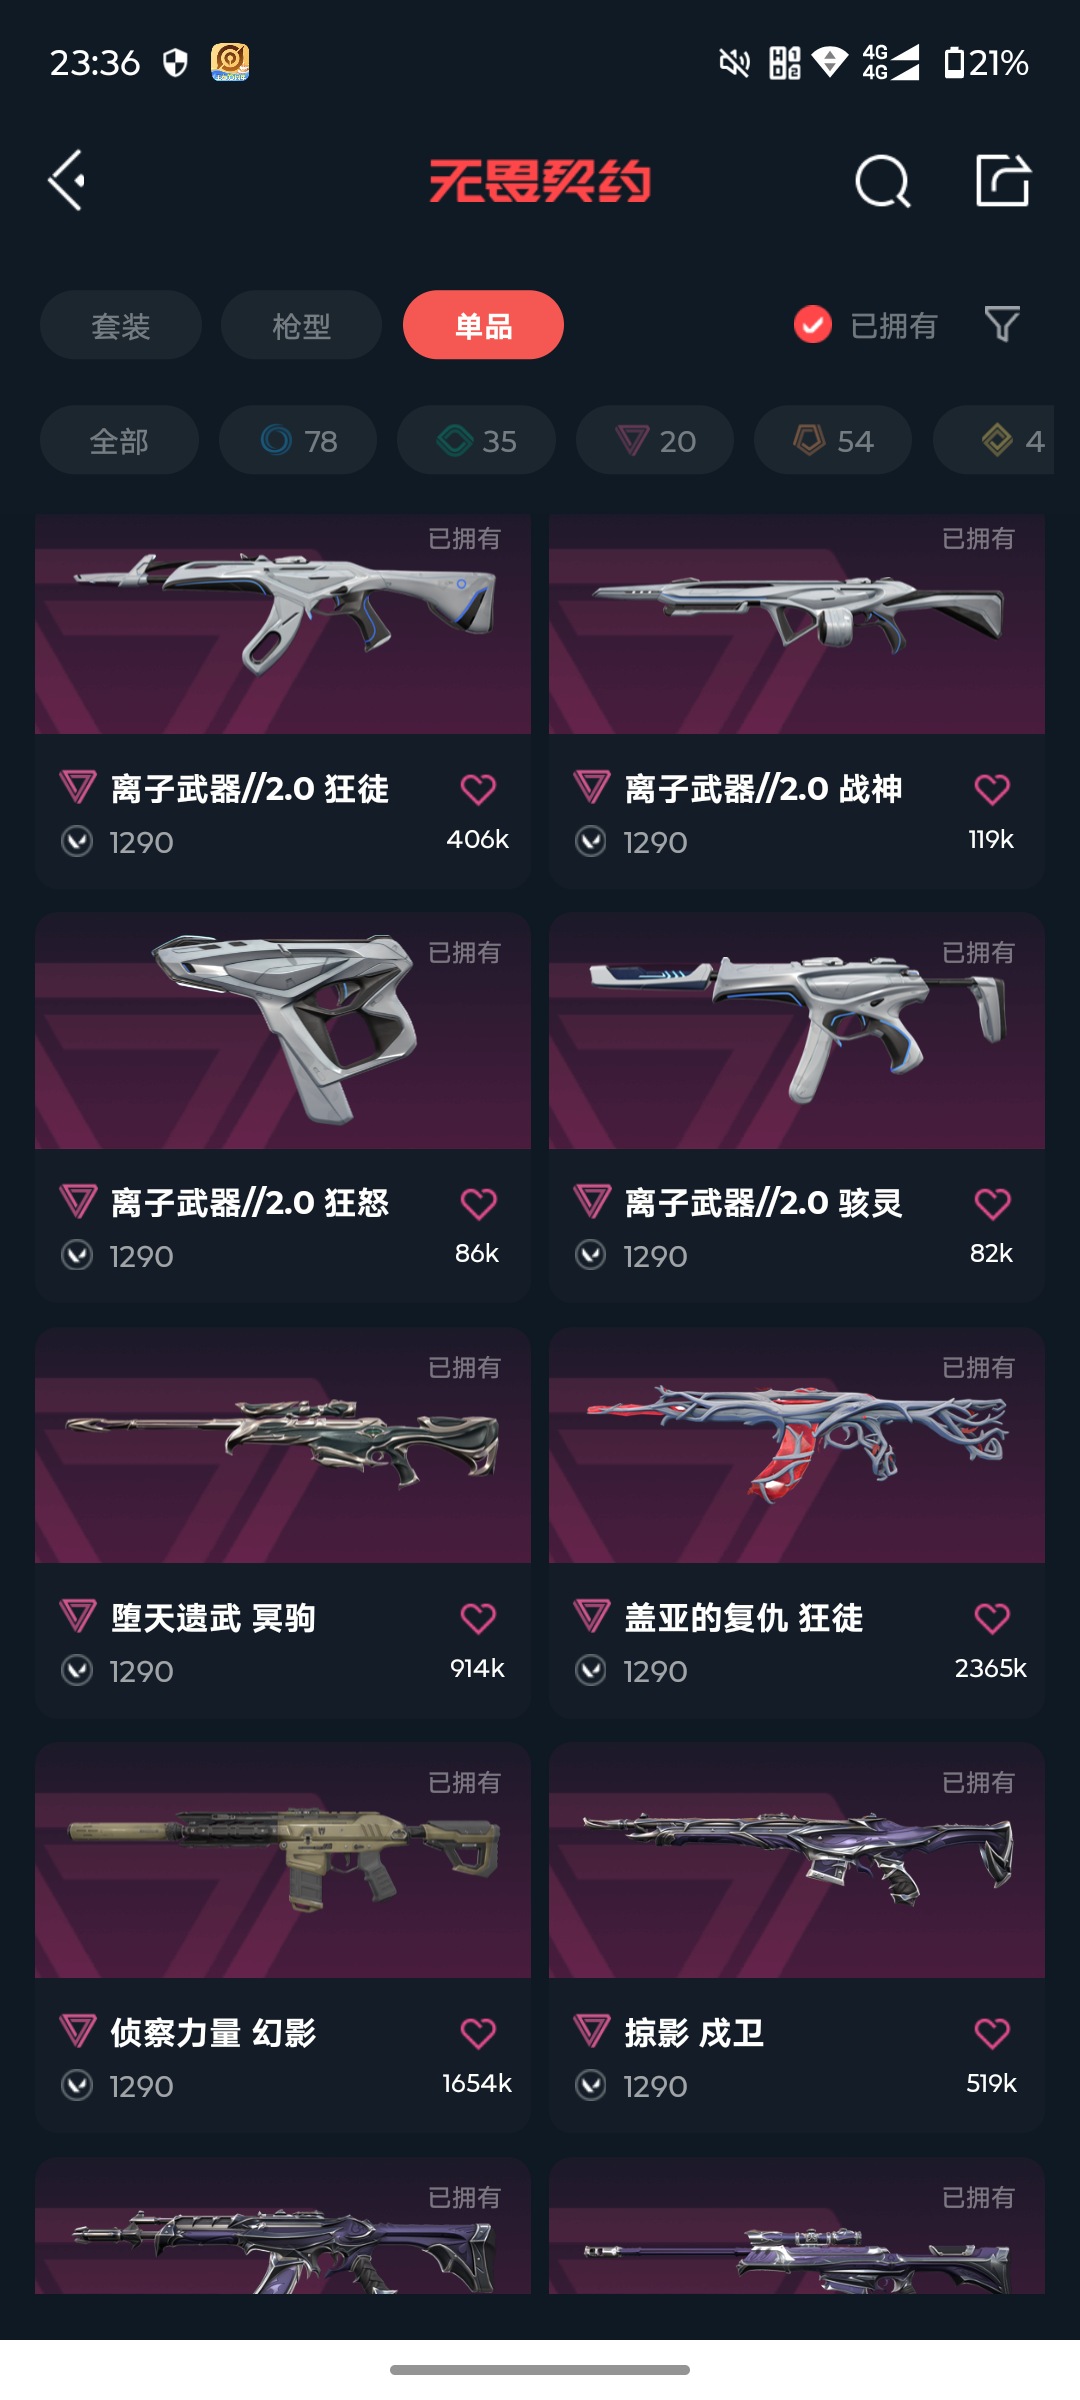1080x2400 pixels.
Task: Open 离子武器//2.0 狂怒 pistol thumbnail
Action: pos(283,1031)
